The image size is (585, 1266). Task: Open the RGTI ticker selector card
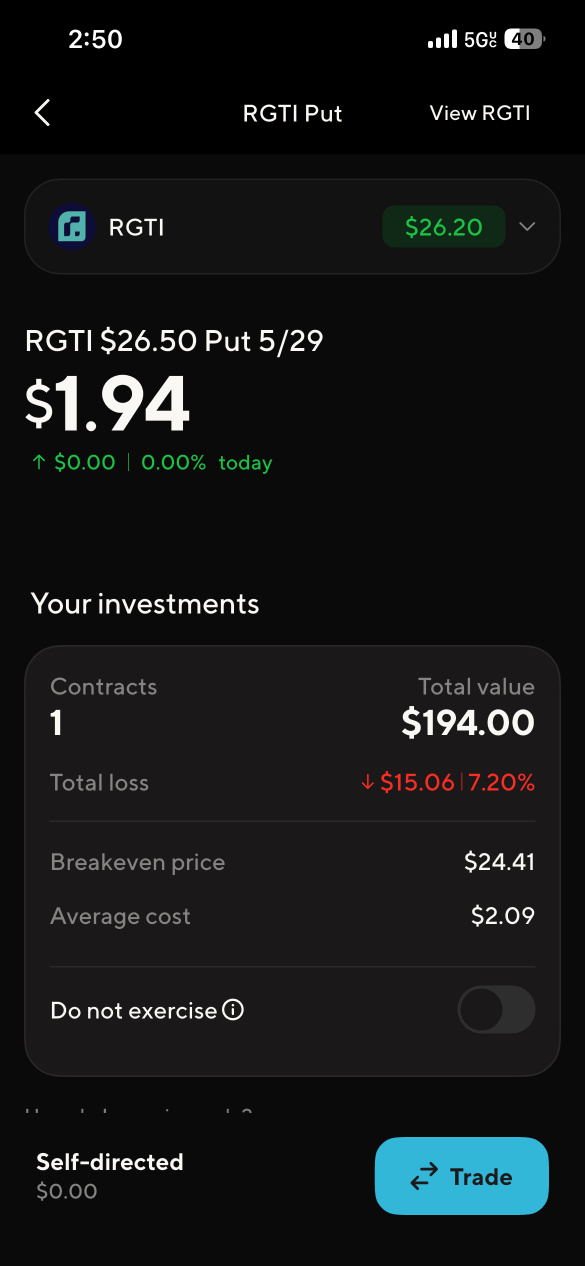292,227
